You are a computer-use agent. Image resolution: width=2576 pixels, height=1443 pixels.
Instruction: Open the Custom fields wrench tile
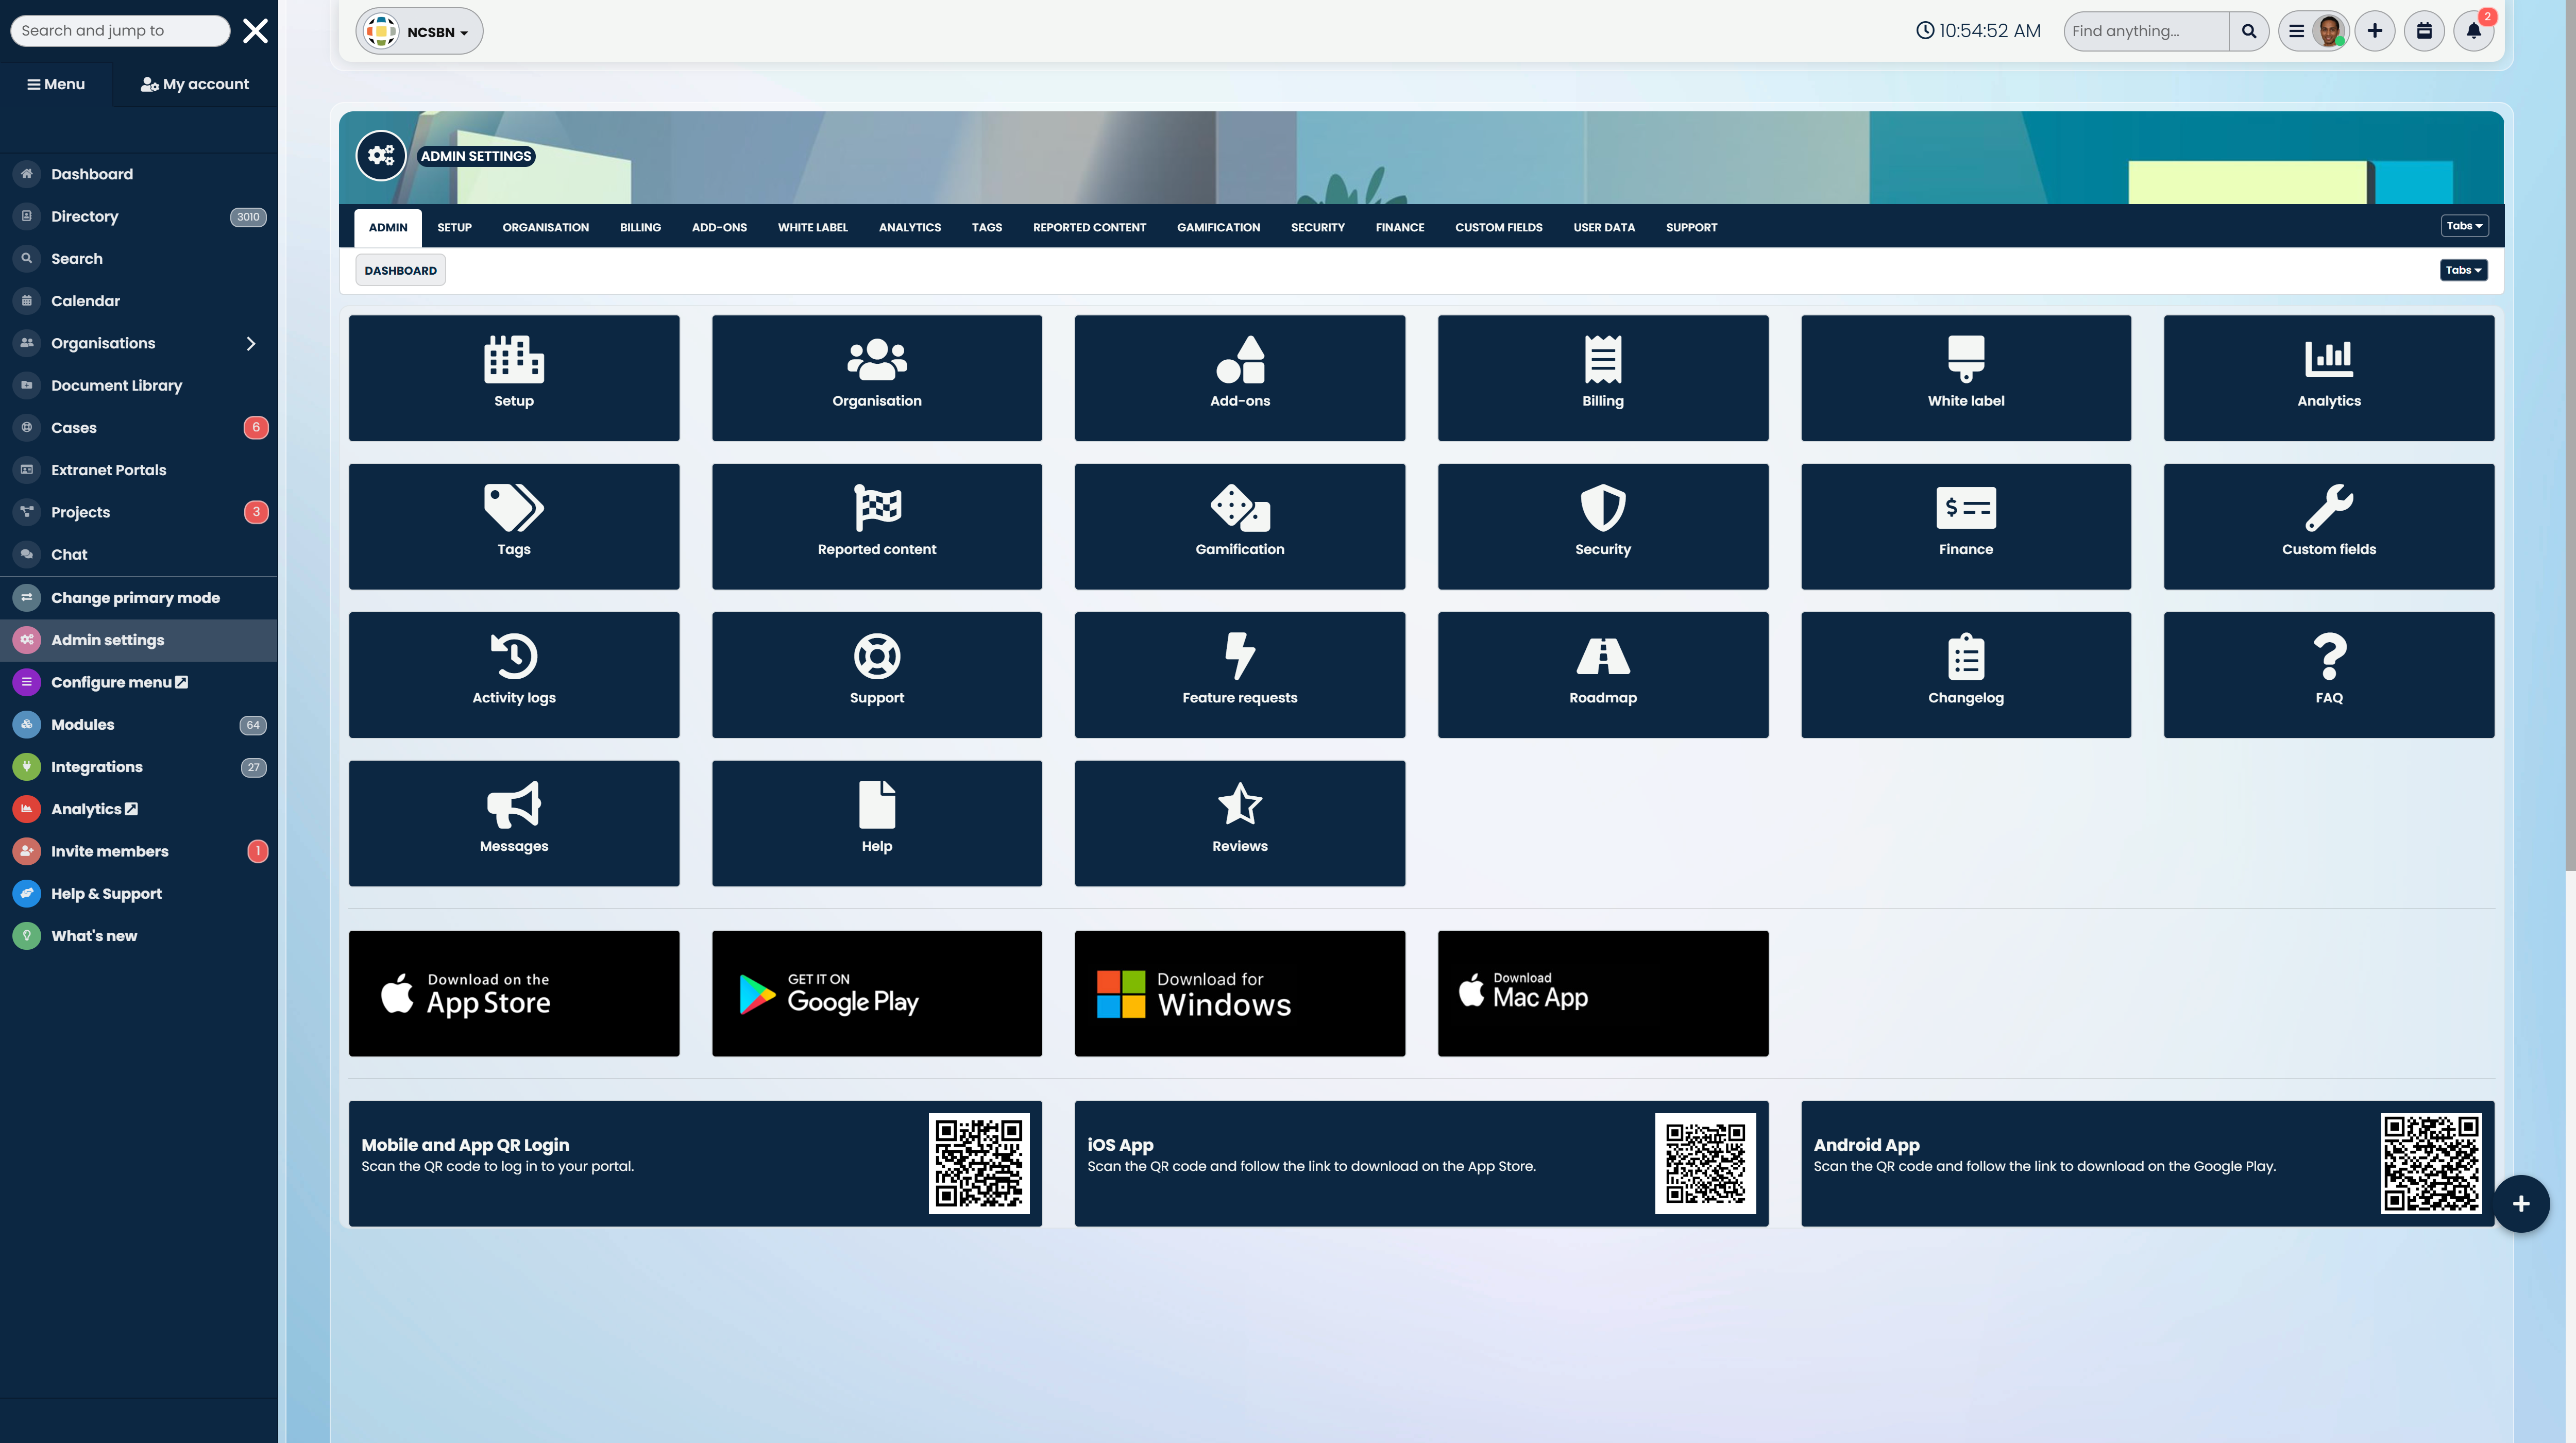(x=2329, y=526)
